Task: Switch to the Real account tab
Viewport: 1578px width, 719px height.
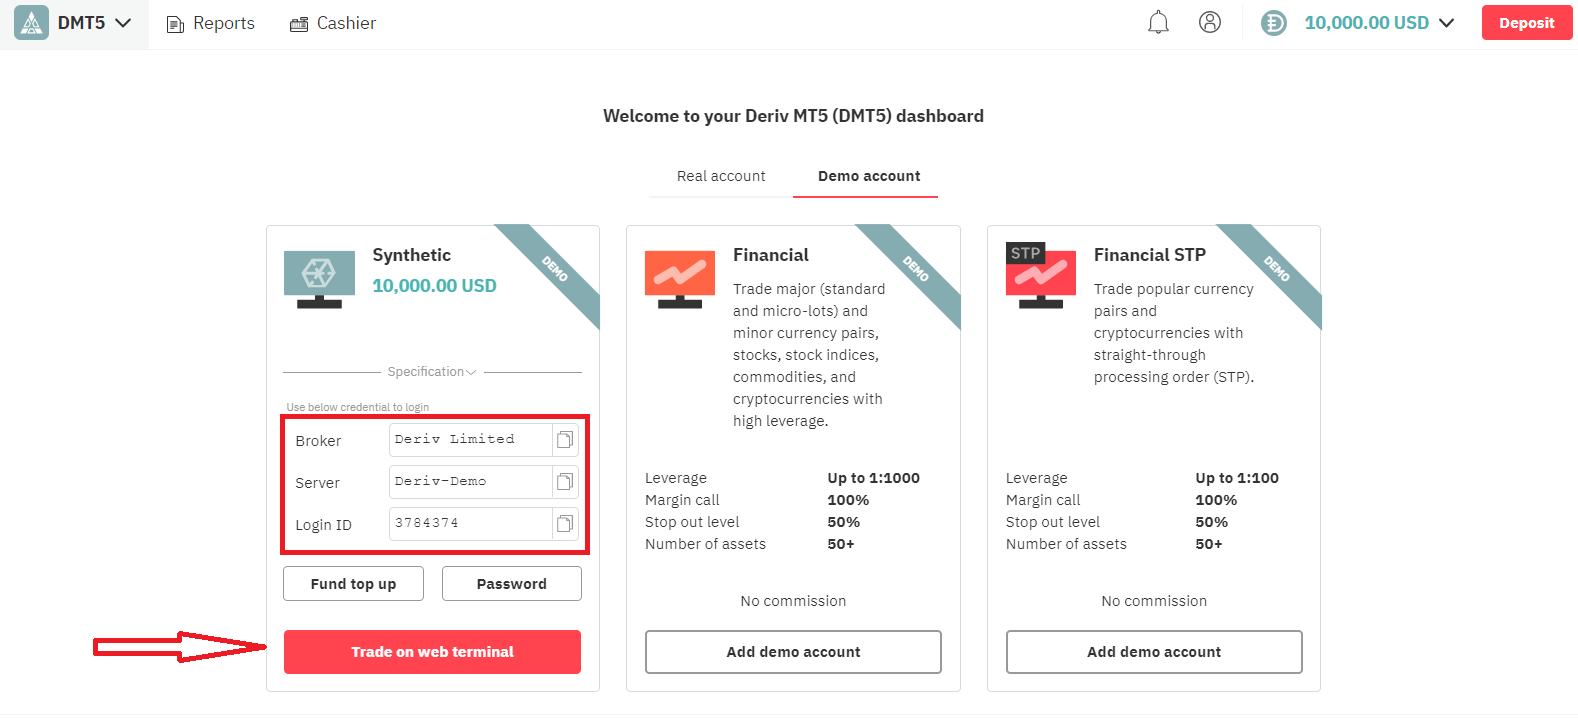Action: (x=719, y=176)
